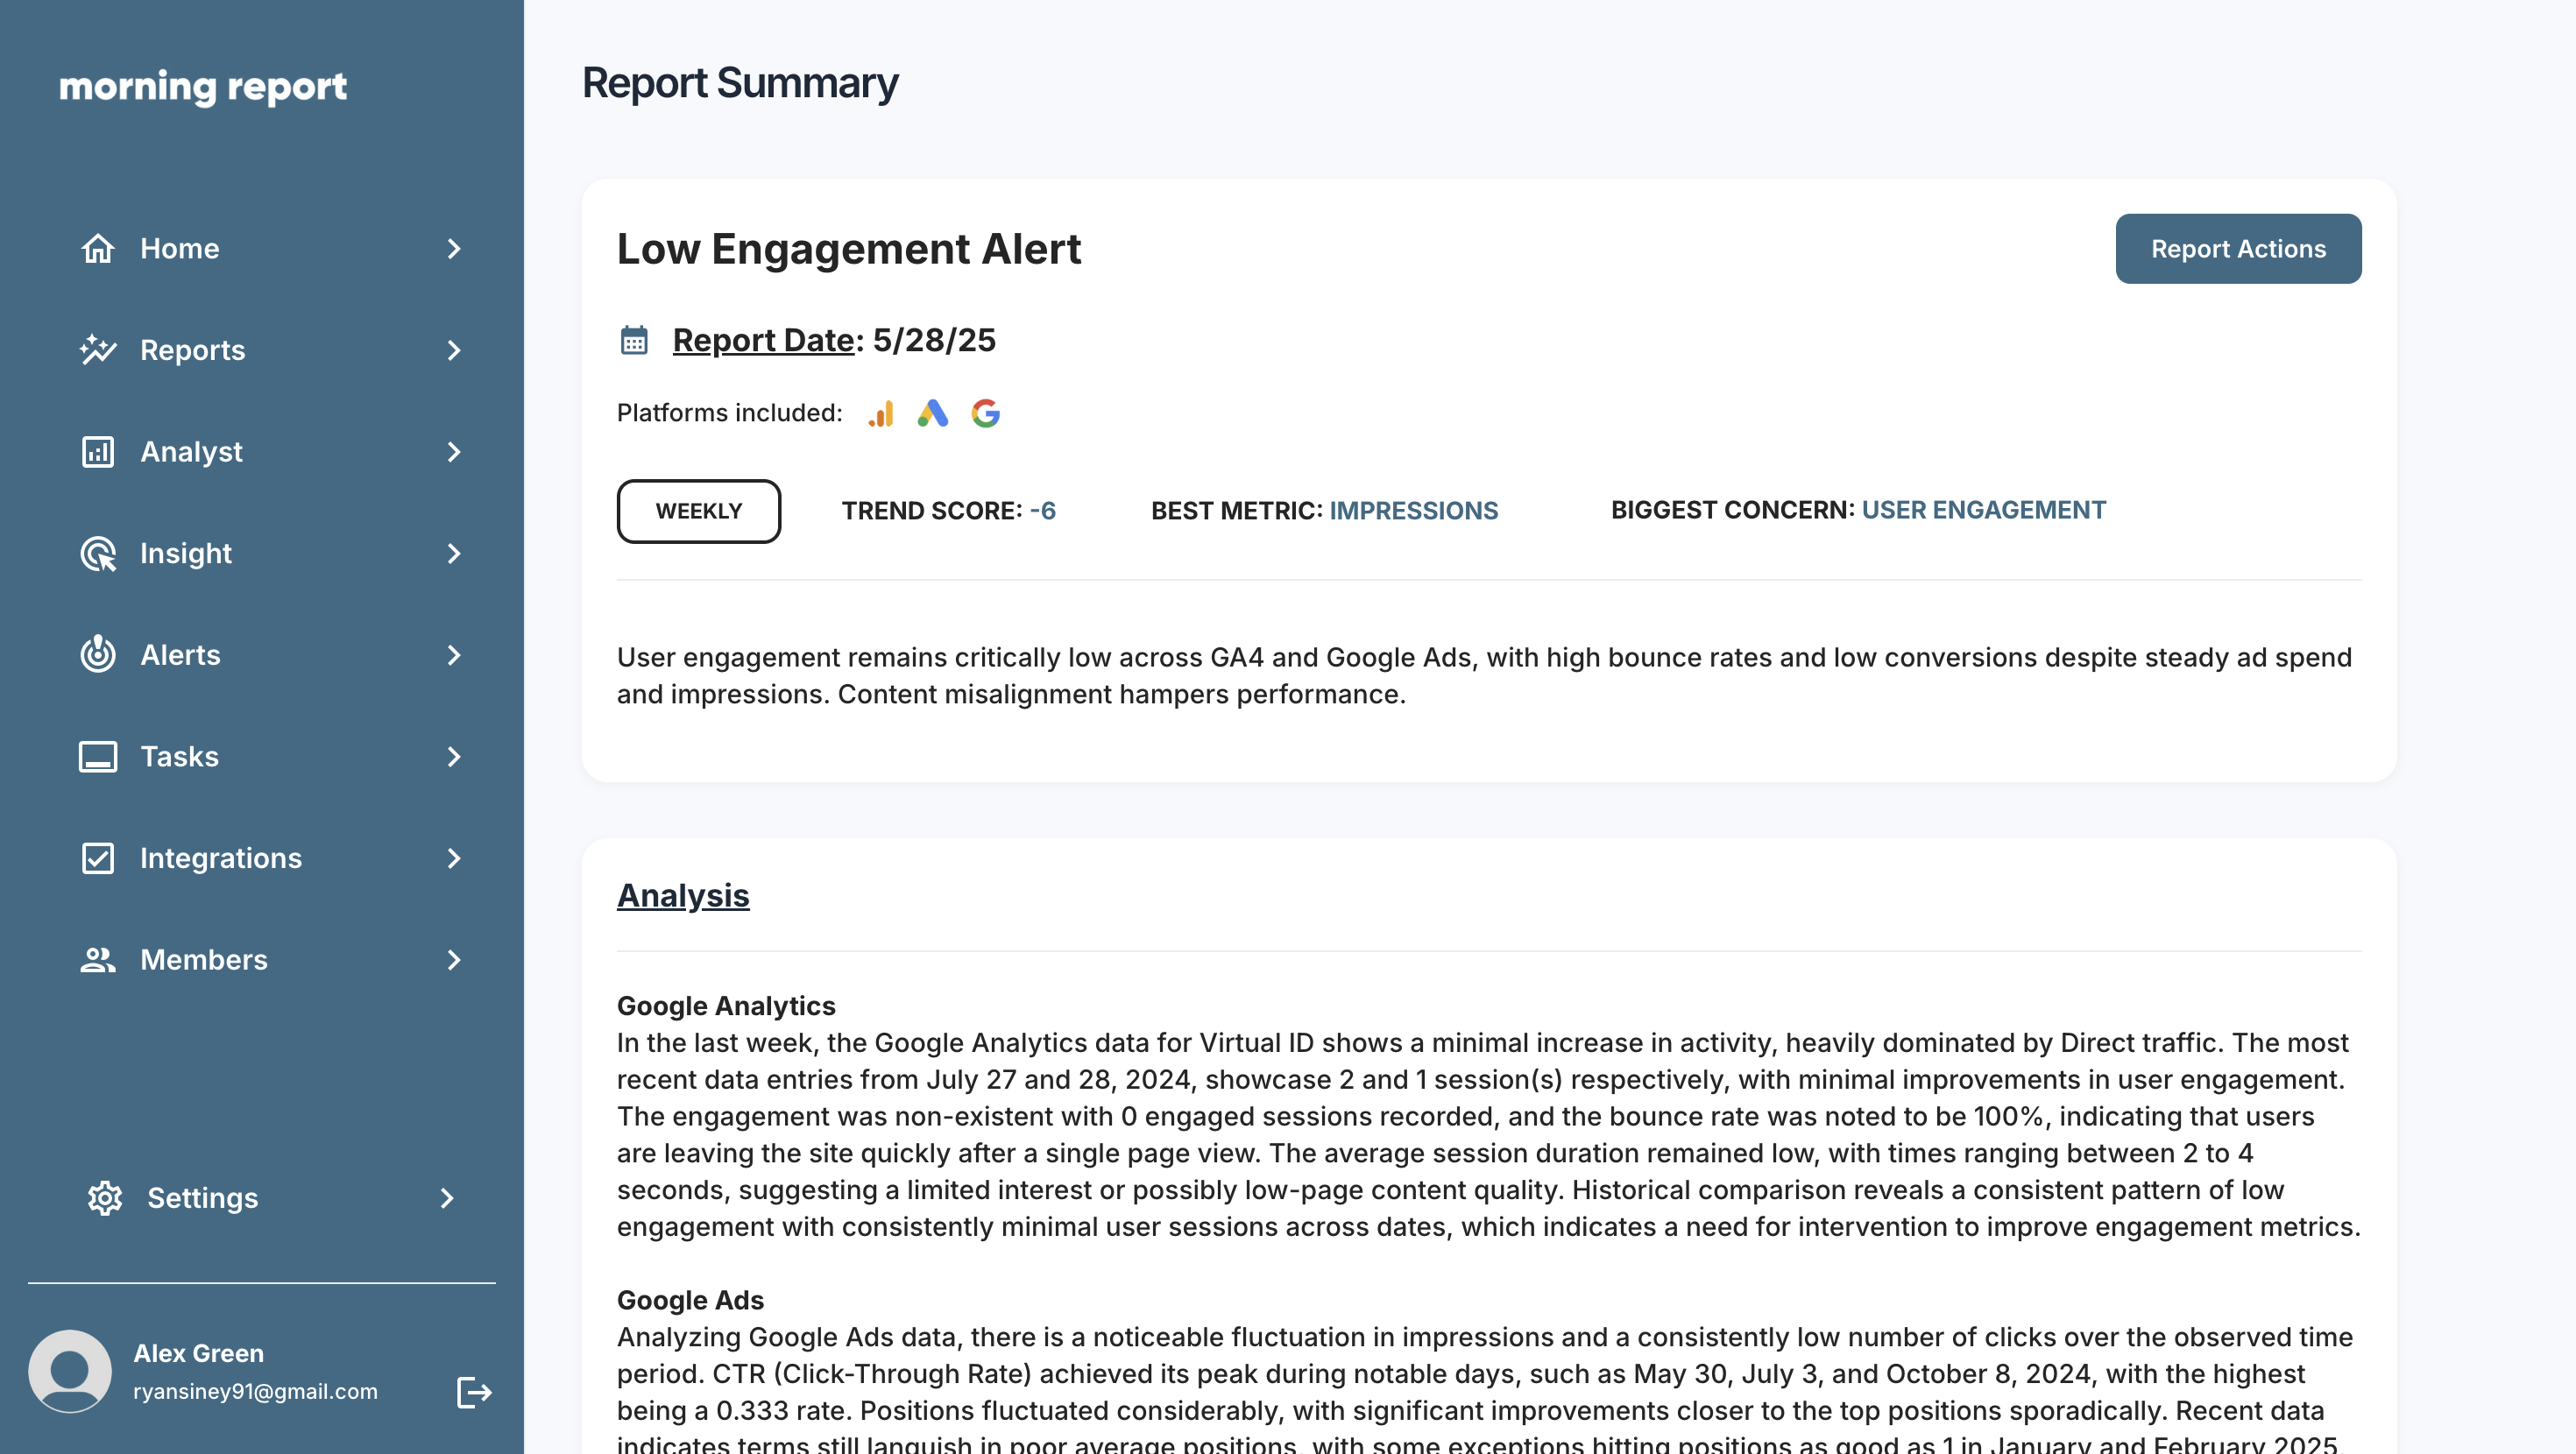Expand the Reports menu chevron
The height and width of the screenshot is (1454, 2576).
pos(454,350)
